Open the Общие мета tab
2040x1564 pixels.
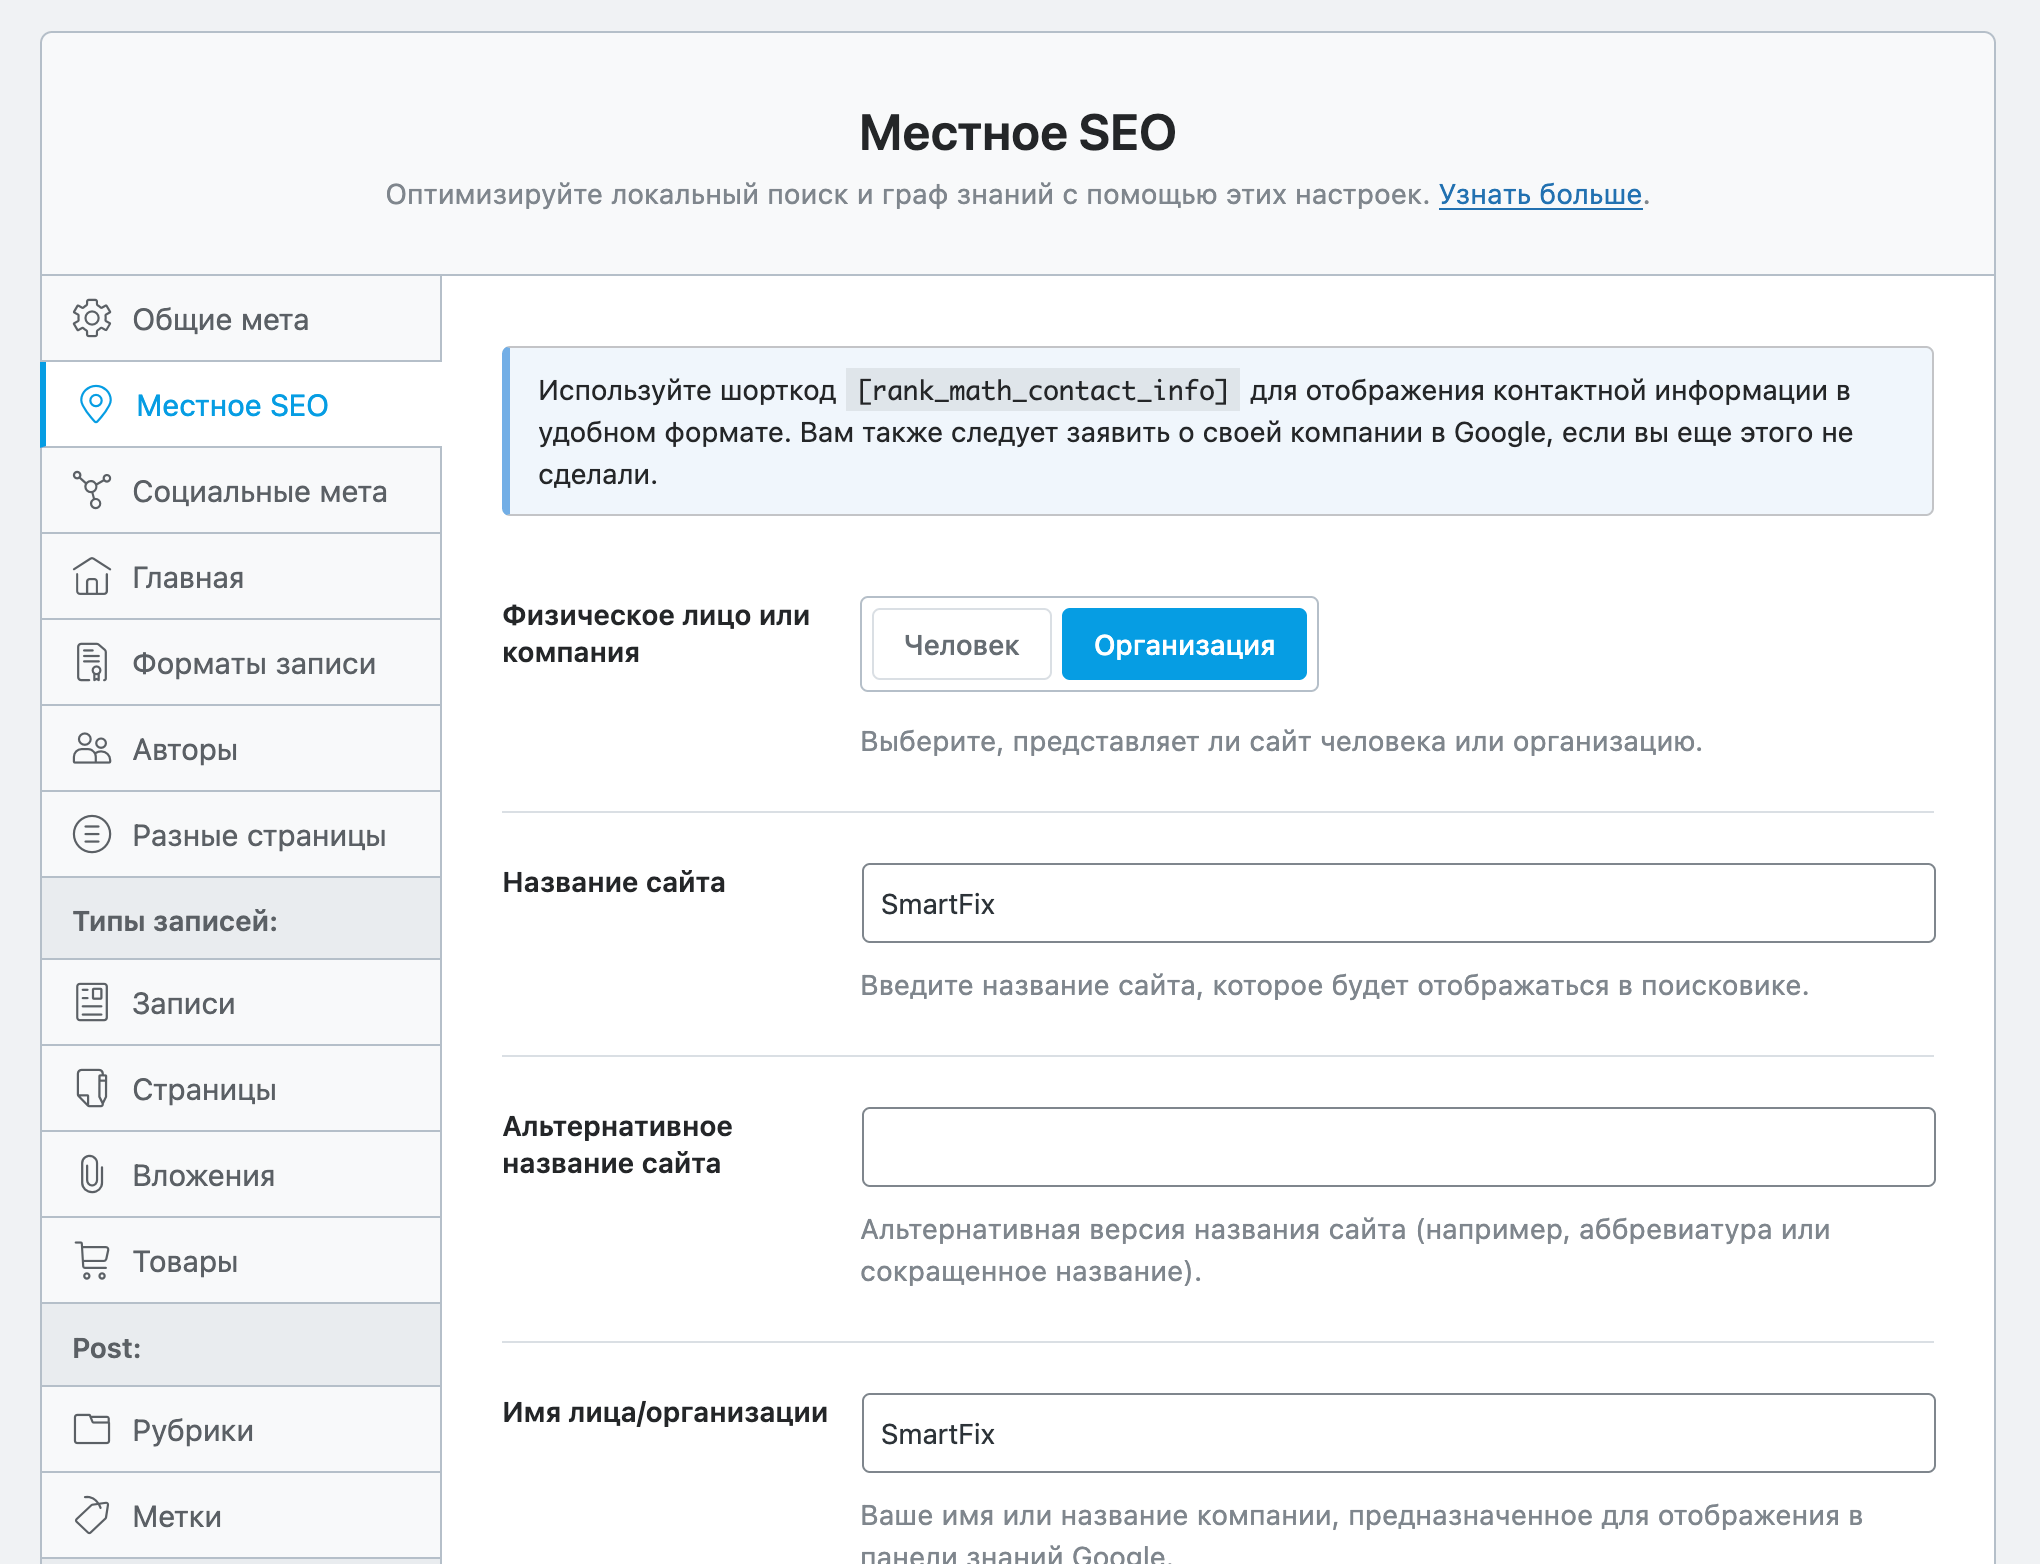[241, 319]
